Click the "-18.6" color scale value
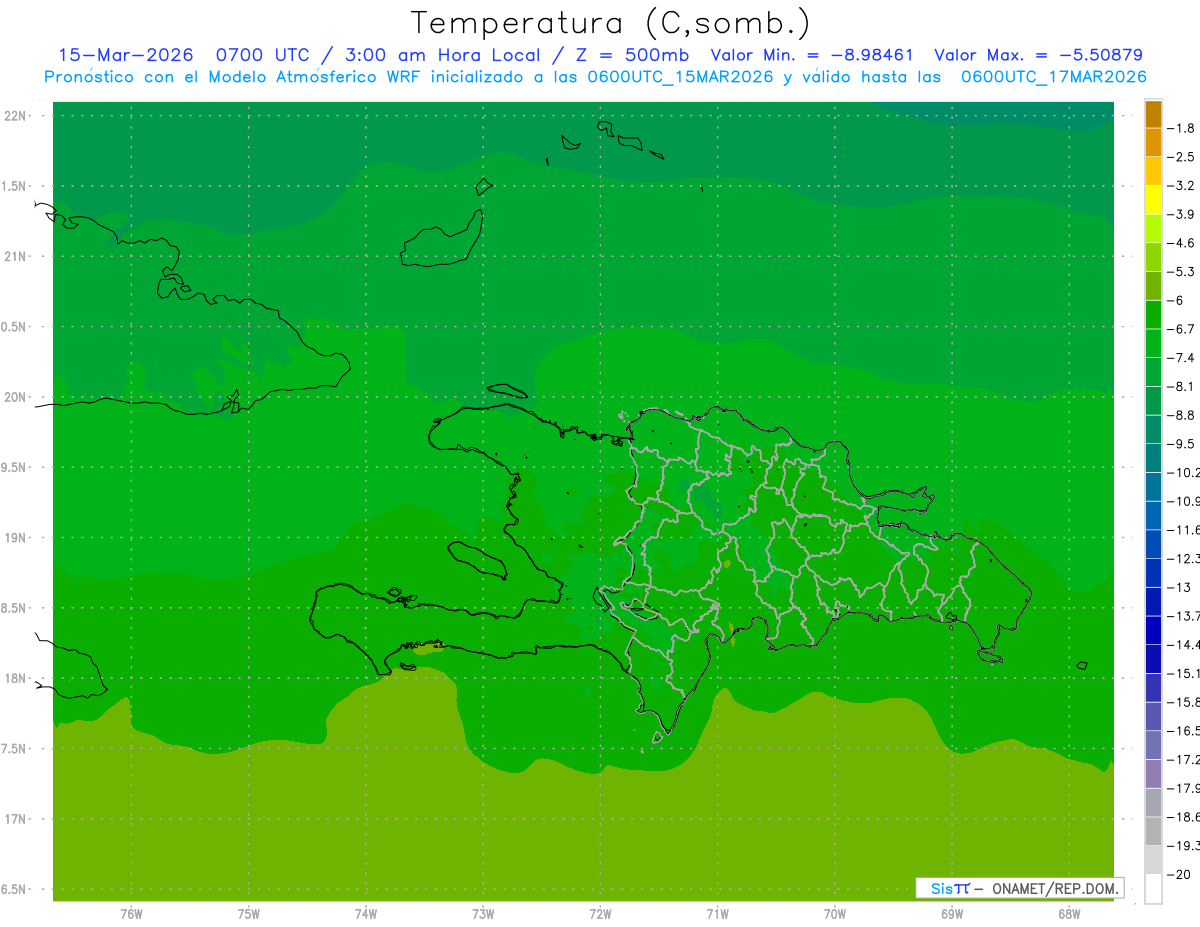 (x=1184, y=818)
